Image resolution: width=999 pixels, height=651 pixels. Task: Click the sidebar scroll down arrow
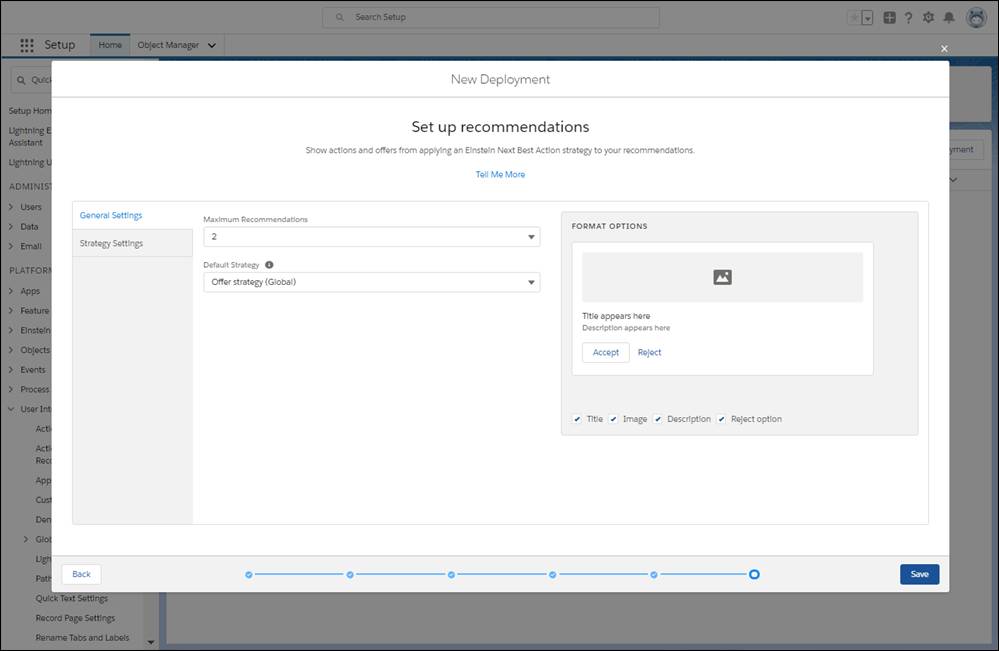tap(151, 642)
